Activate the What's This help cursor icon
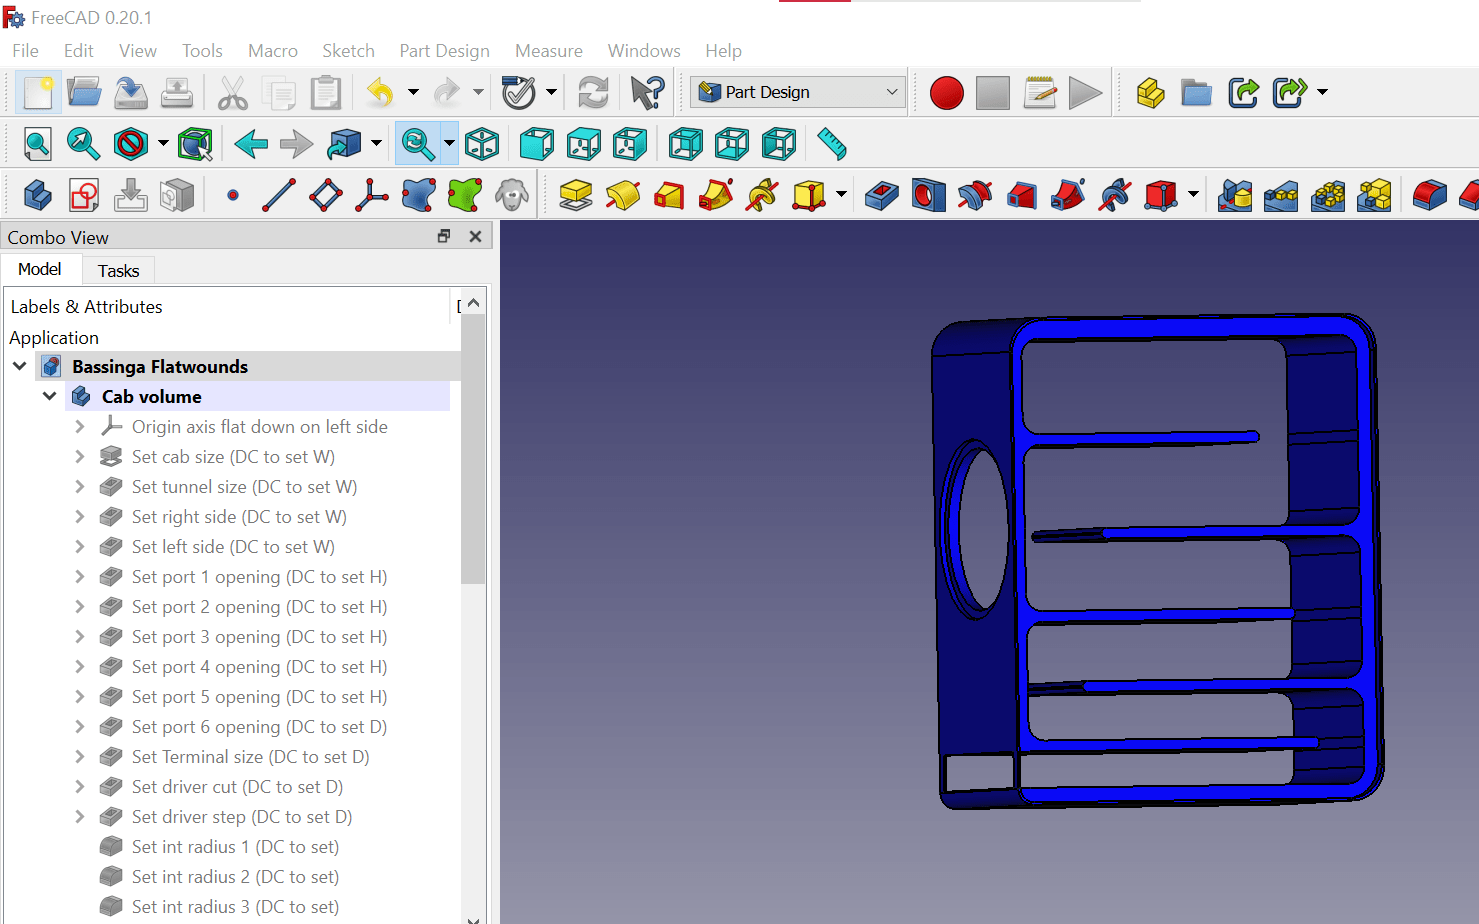Viewport: 1479px width, 924px height. pos(647,93)
